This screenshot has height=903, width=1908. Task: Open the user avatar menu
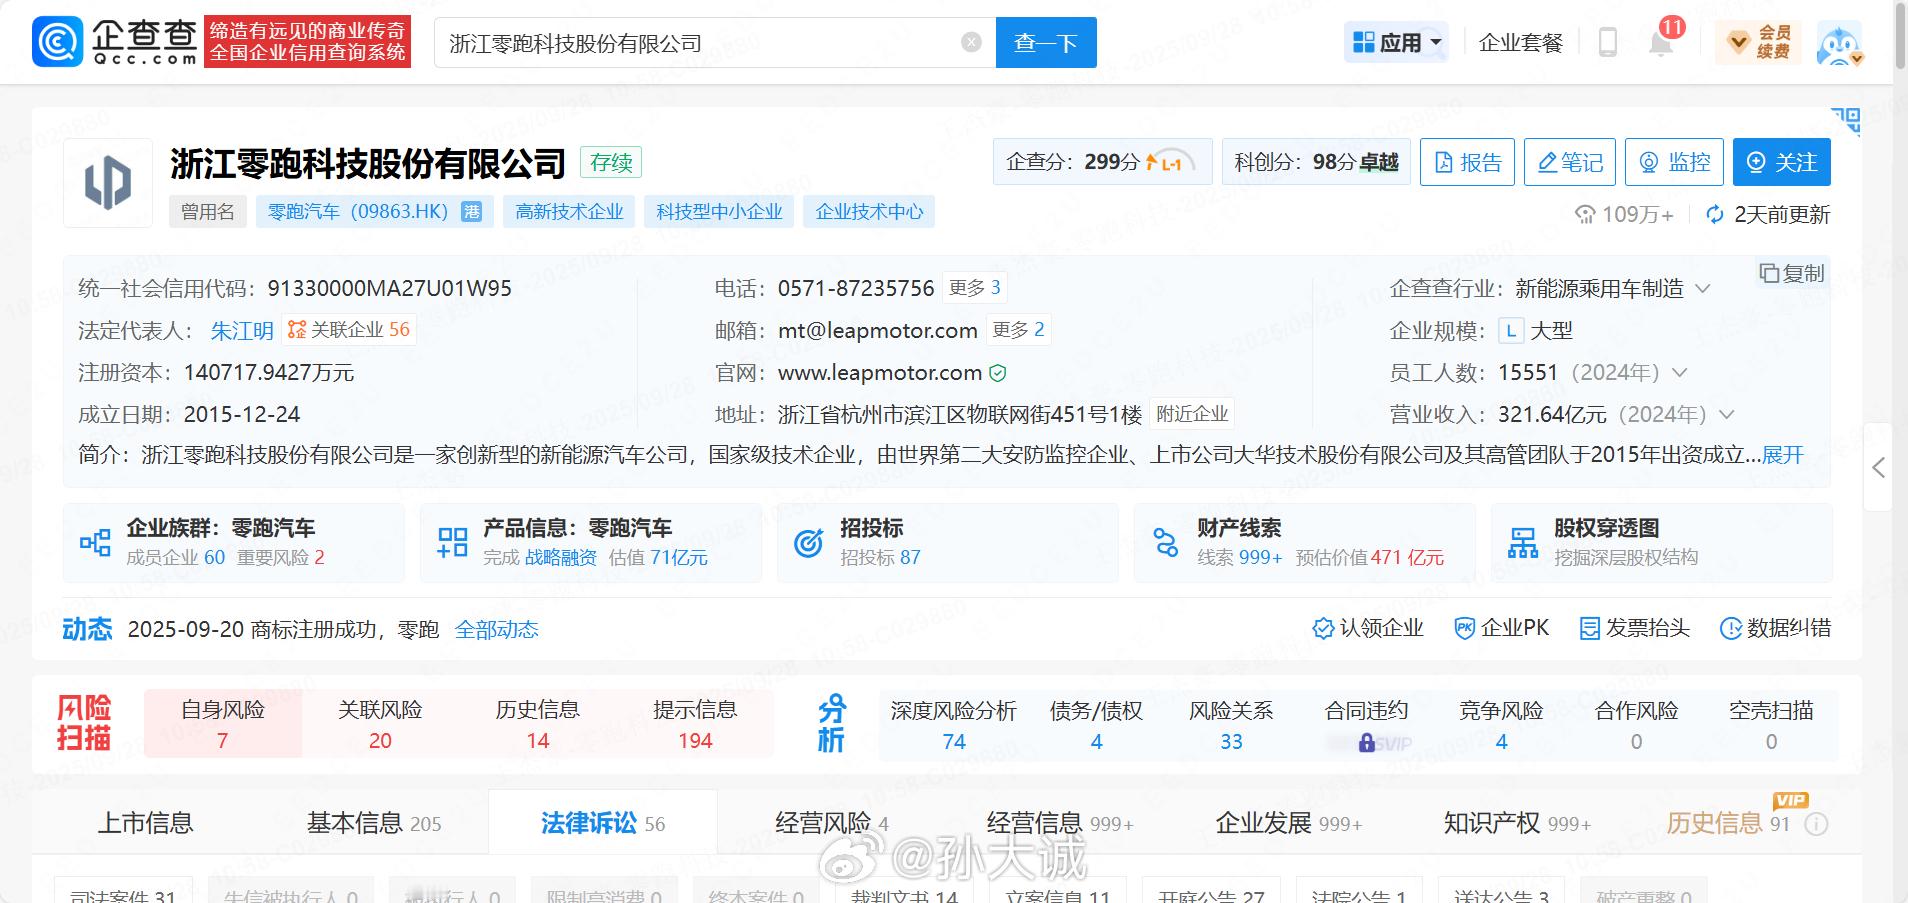pos(1840,44)
